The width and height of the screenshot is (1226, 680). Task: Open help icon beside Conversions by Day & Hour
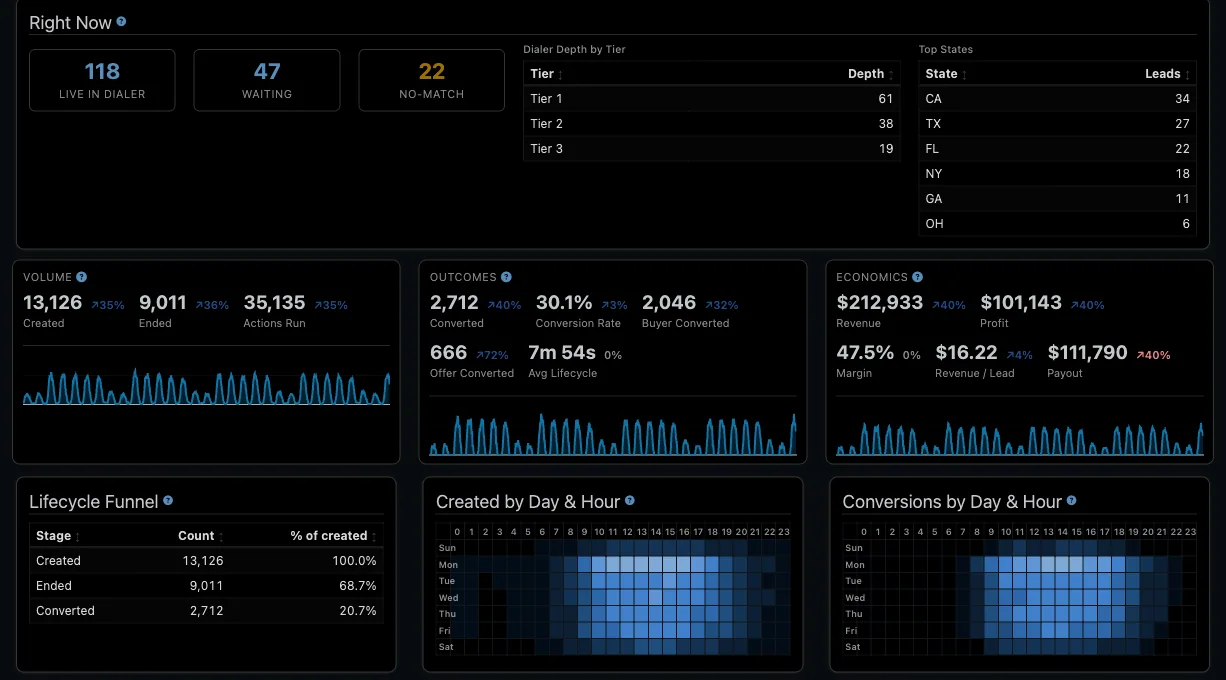[x=1071, y=501]
